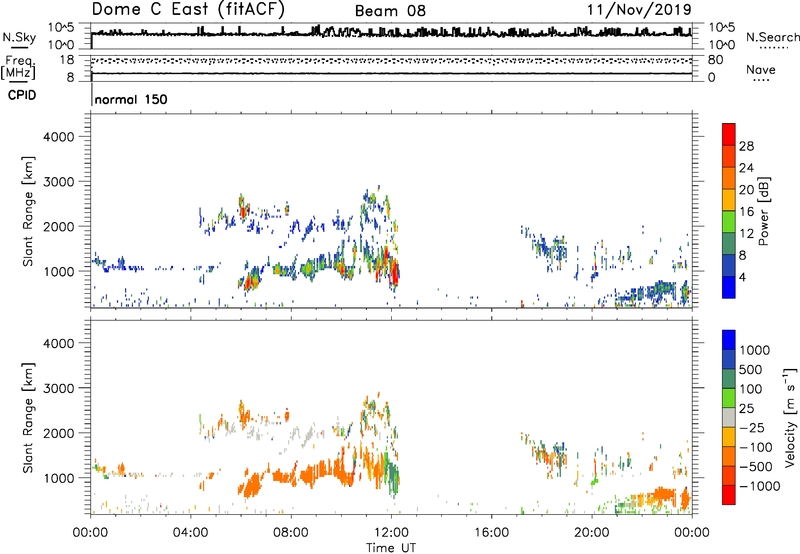
Task: Click the '4000' range tick in power panel
Action: pos(58,137)
